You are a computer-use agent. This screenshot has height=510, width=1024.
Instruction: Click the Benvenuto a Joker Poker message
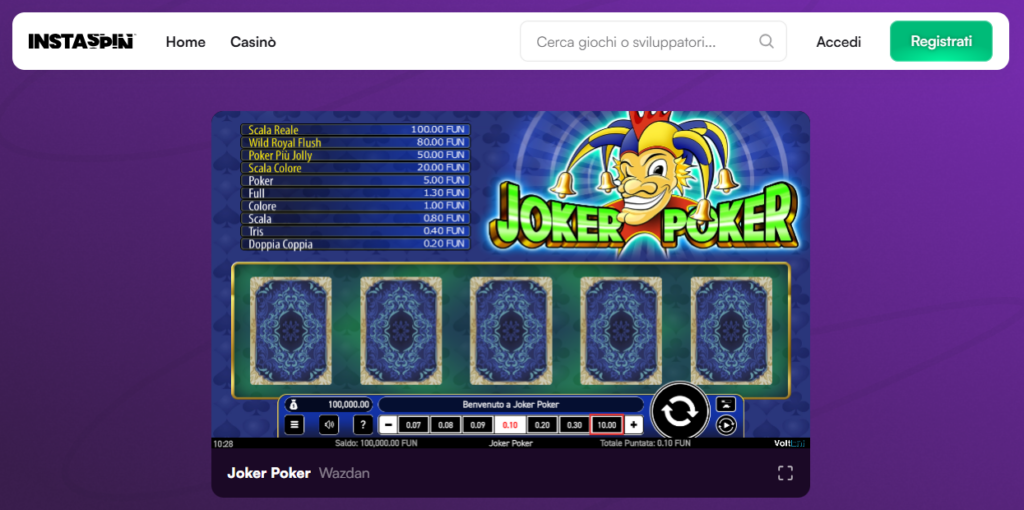pyautogui.click(x=511, y=404)
